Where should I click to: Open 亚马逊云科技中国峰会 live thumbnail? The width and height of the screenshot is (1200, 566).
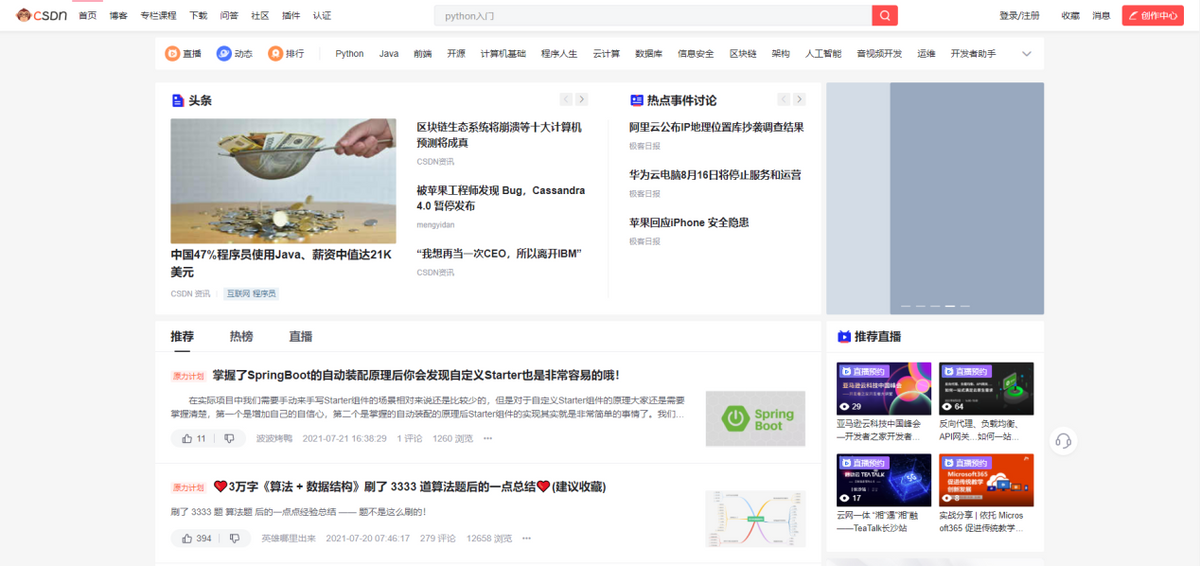pyautogui.click(x=884, y=388)
